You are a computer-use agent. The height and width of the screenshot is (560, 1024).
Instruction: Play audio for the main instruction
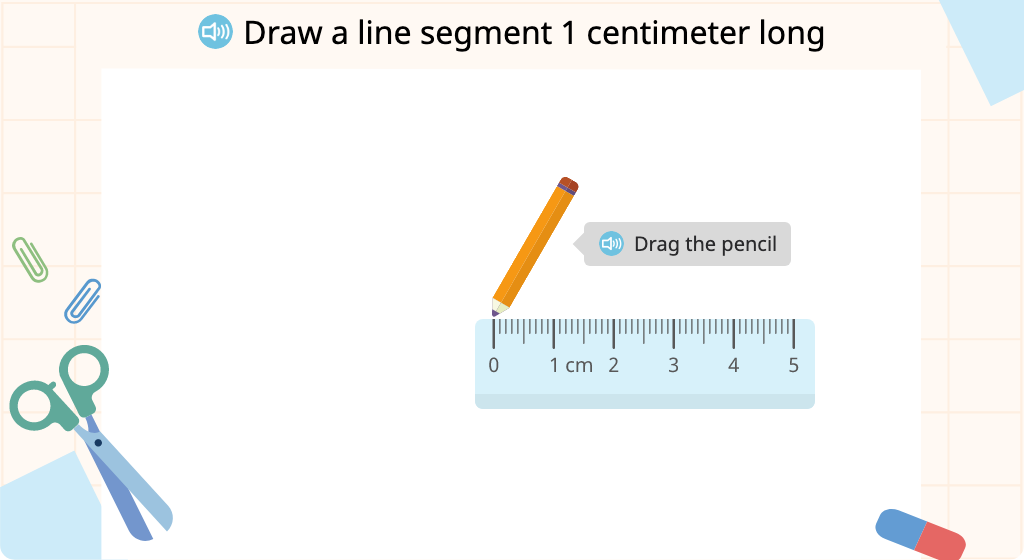point(215,32)
